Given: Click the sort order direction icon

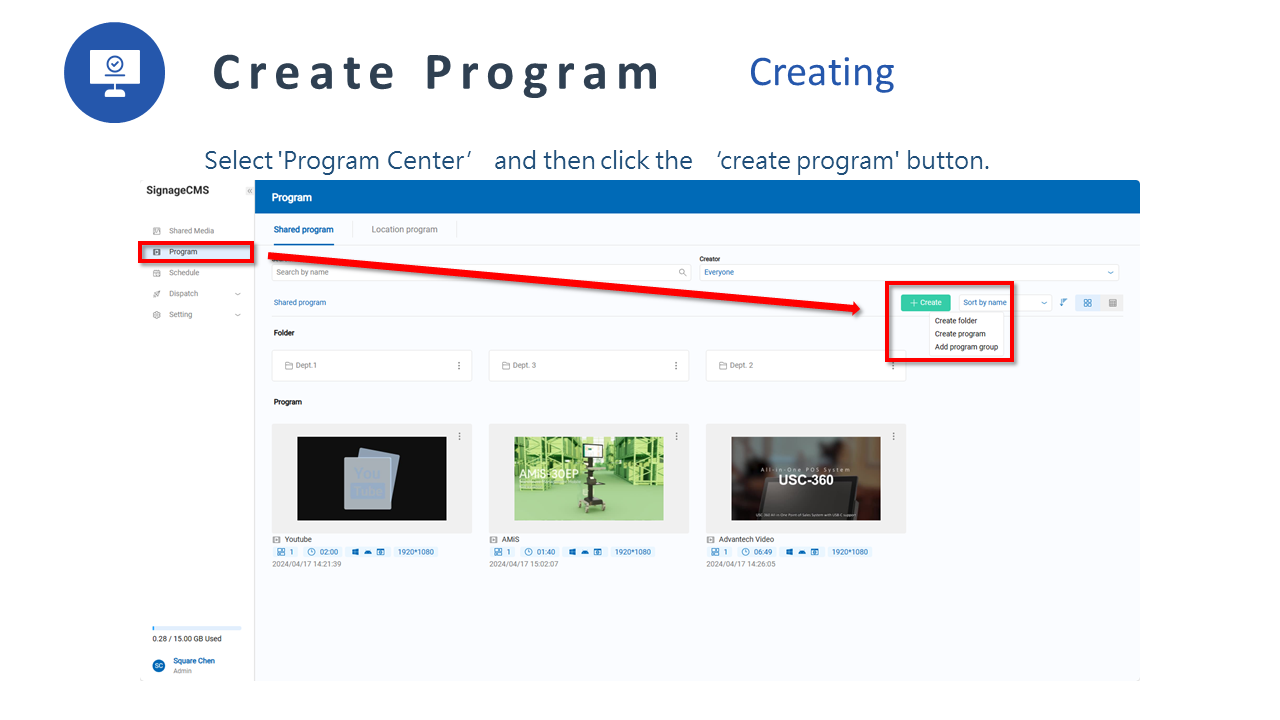Looking at the screenshot, I should coord(1063,303).
